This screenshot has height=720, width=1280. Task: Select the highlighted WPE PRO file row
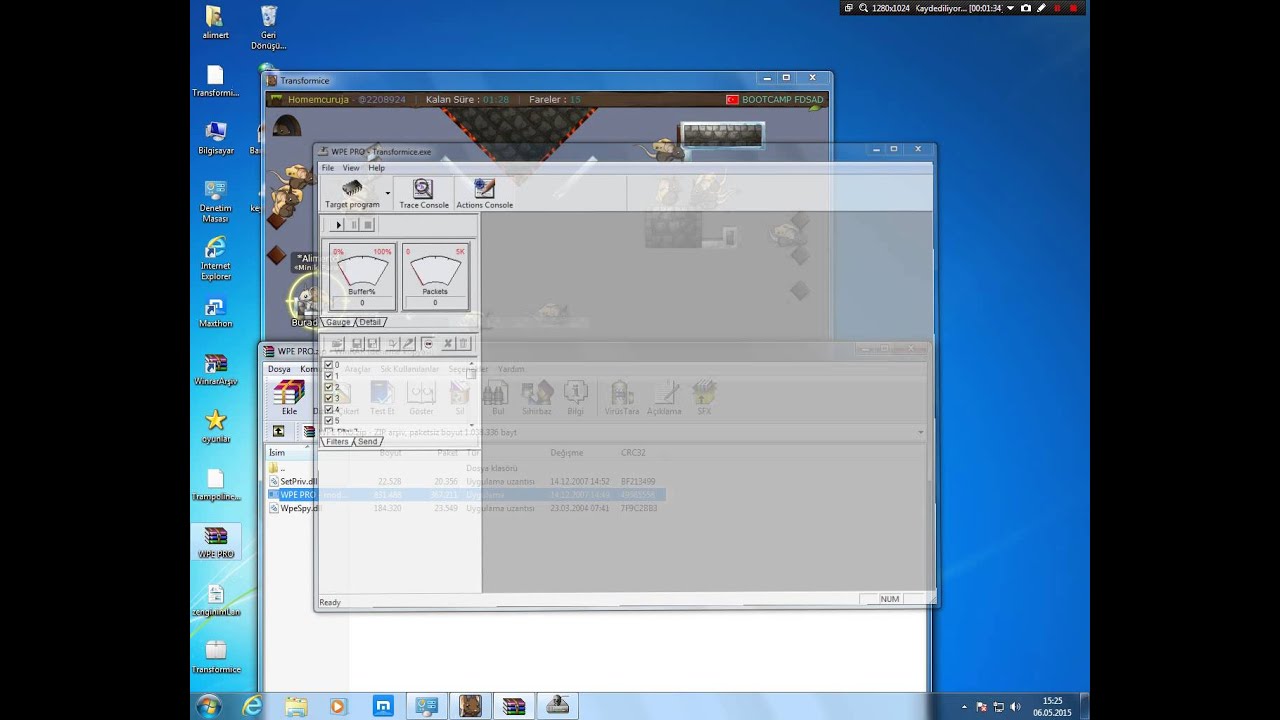point(466,495)
